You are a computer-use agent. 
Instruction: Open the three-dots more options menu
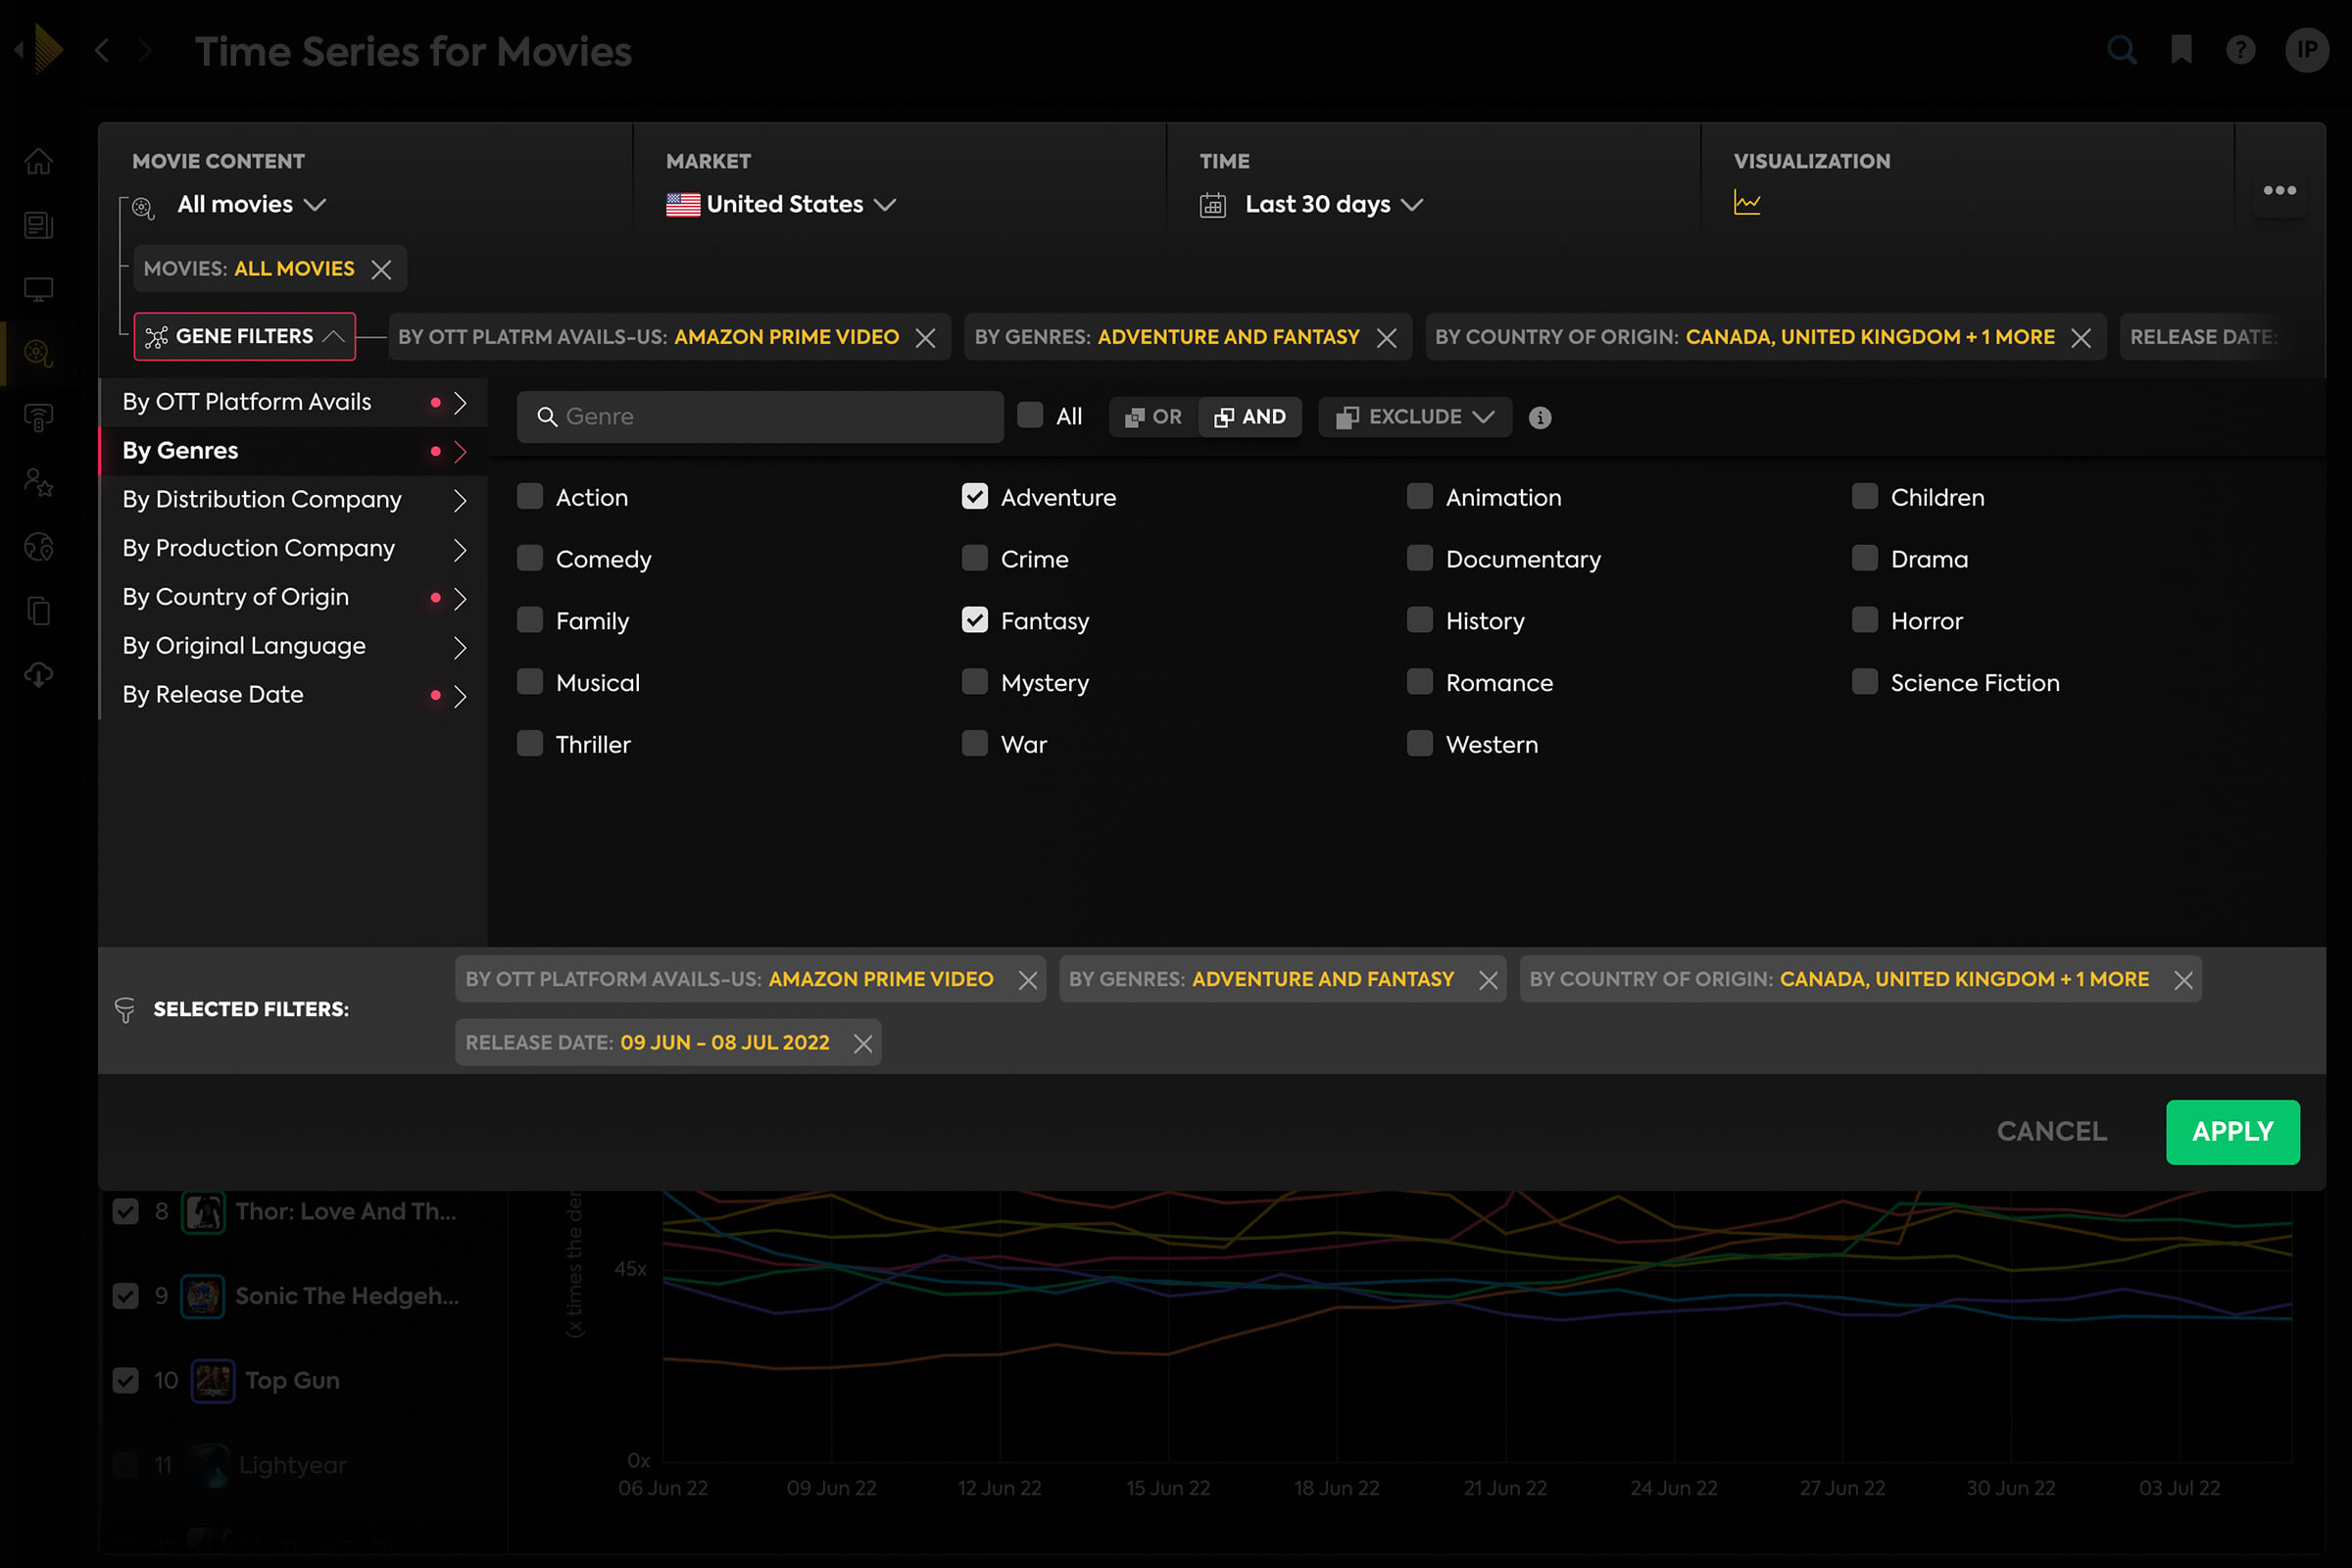(x=2279, y=190)
